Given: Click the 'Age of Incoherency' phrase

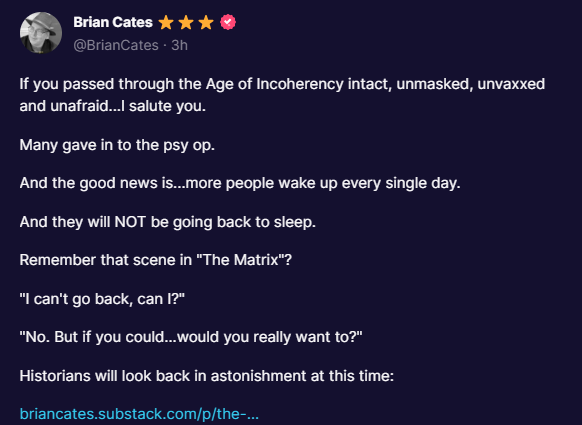Looking at the screenshot, I should [x=274, y=84].
